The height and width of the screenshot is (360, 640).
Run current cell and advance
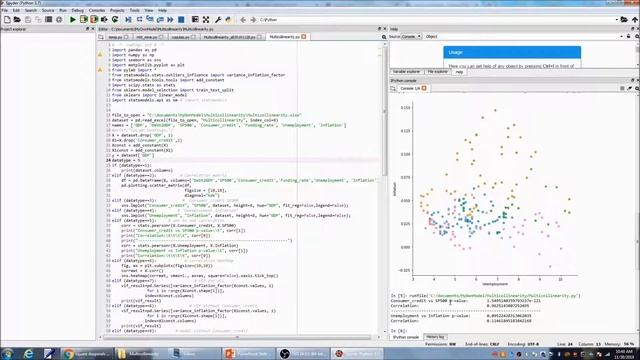pyautogui.click(x=94, y=20)
